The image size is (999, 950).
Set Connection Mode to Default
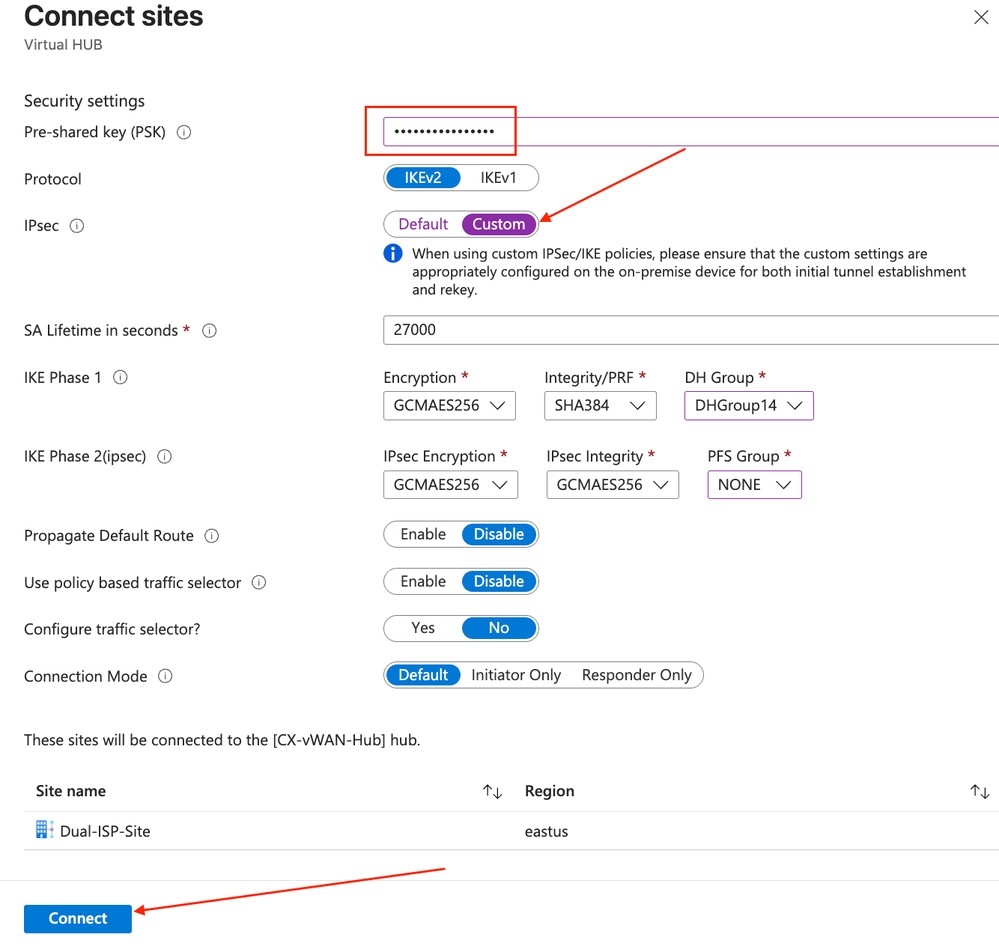tap(423, 675)
